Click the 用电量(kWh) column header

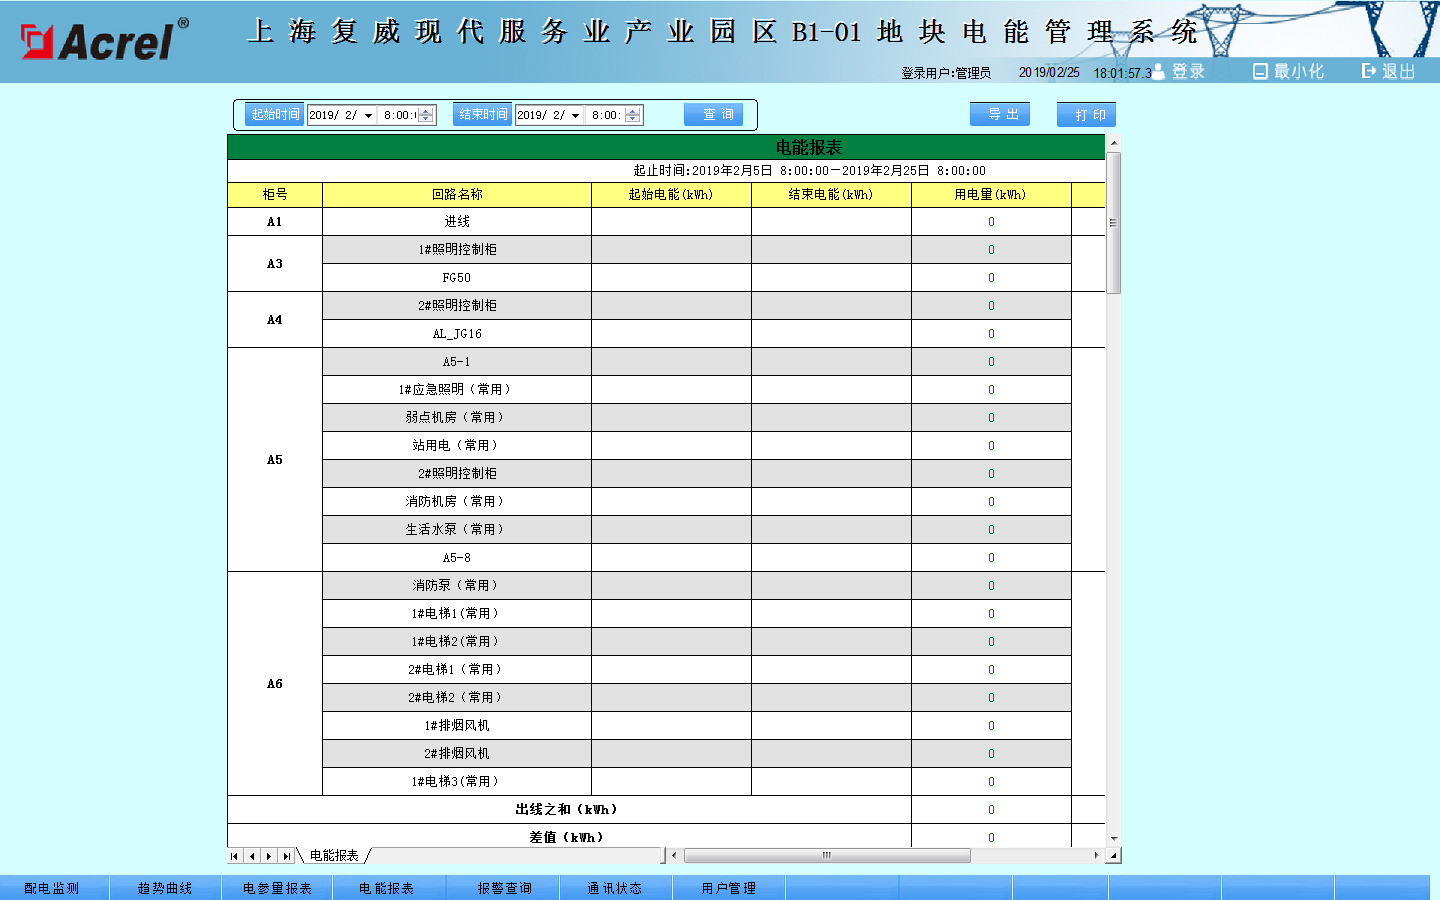991,195
